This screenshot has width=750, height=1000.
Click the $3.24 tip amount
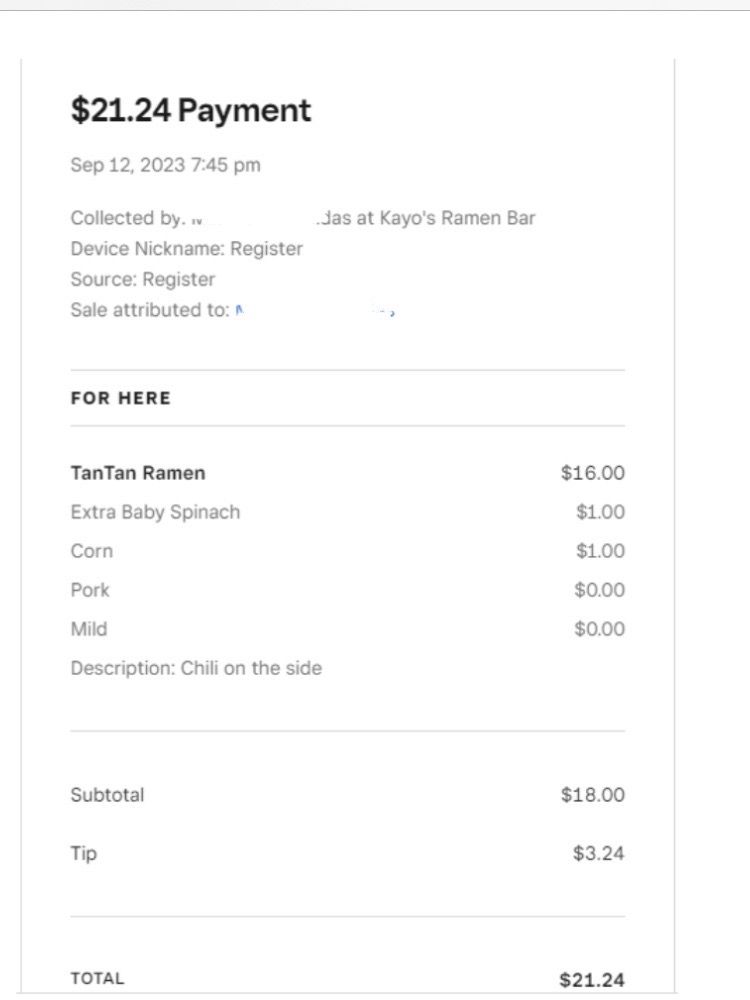(x=598, y=854)
